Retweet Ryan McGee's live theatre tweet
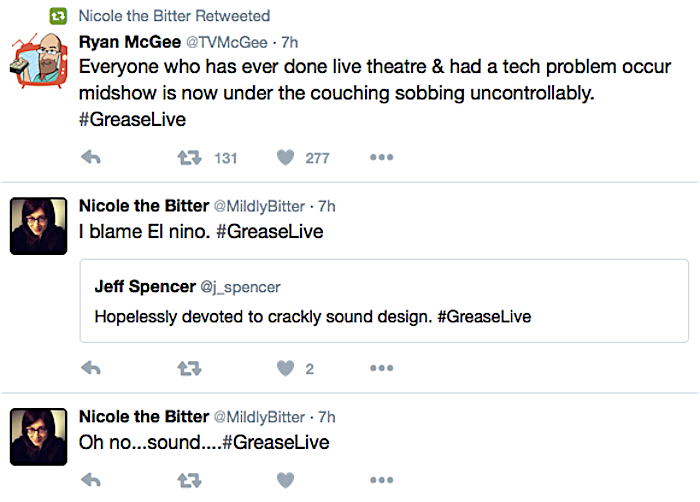700x502 pixels. (189, 157)
